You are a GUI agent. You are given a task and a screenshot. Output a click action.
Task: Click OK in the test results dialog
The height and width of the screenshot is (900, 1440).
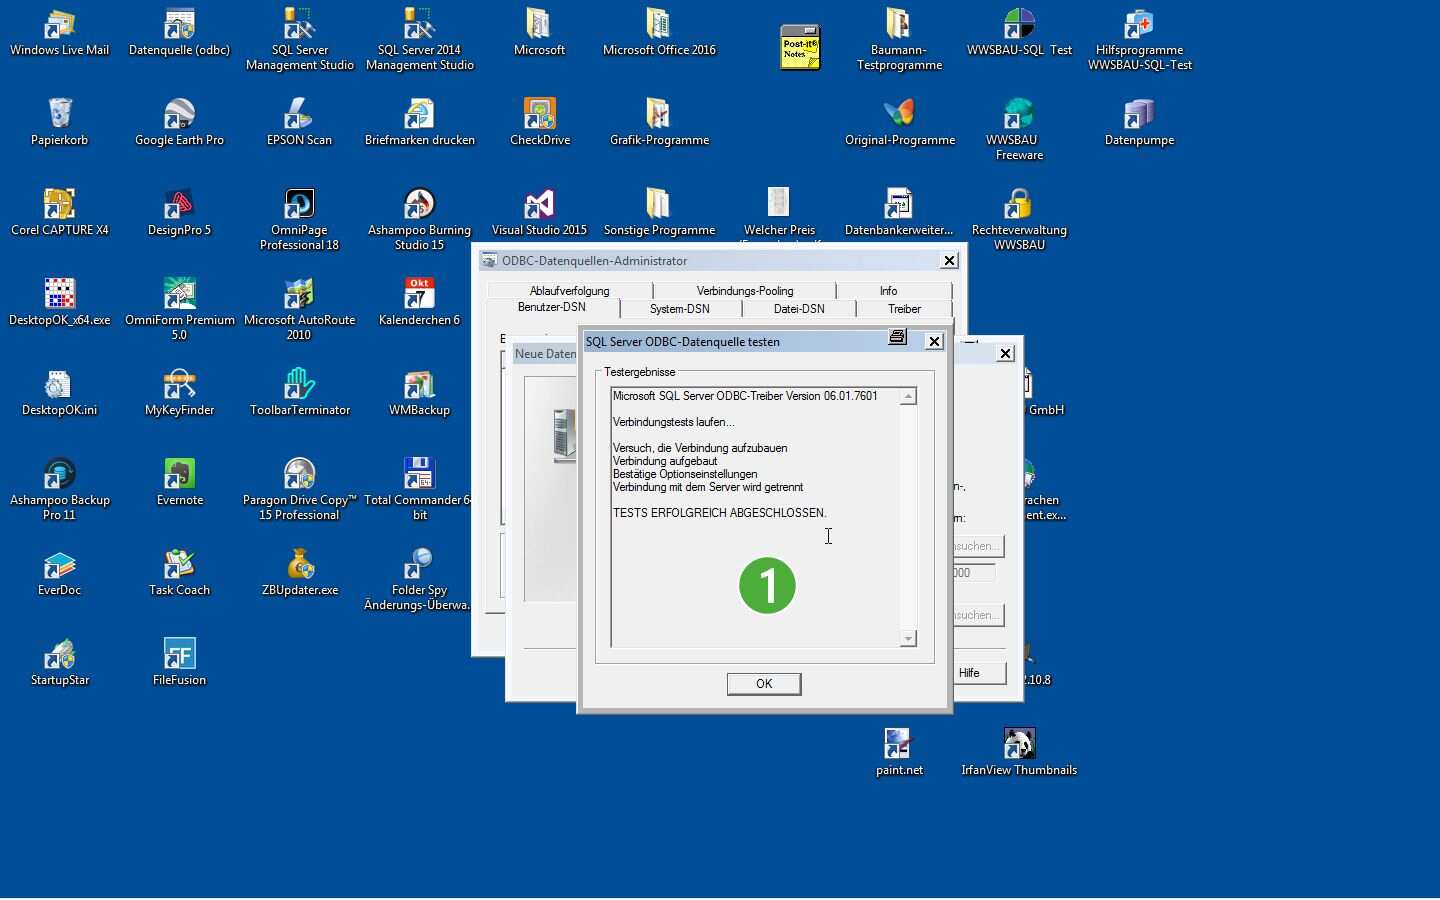[764, 684]
